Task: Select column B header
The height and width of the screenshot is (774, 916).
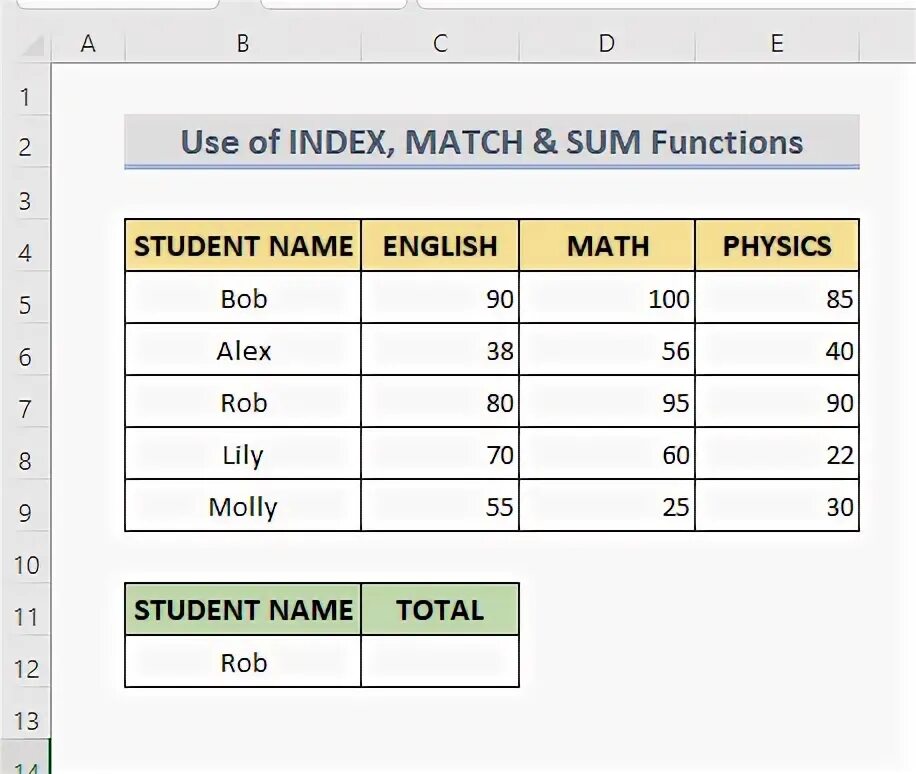Action: (243, 44)
